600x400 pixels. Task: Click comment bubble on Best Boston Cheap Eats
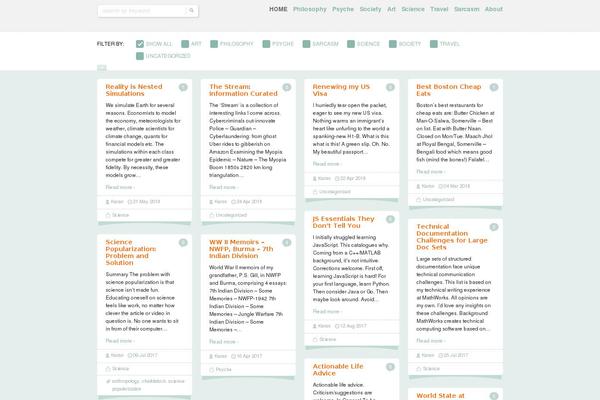[x=494, y=87]
